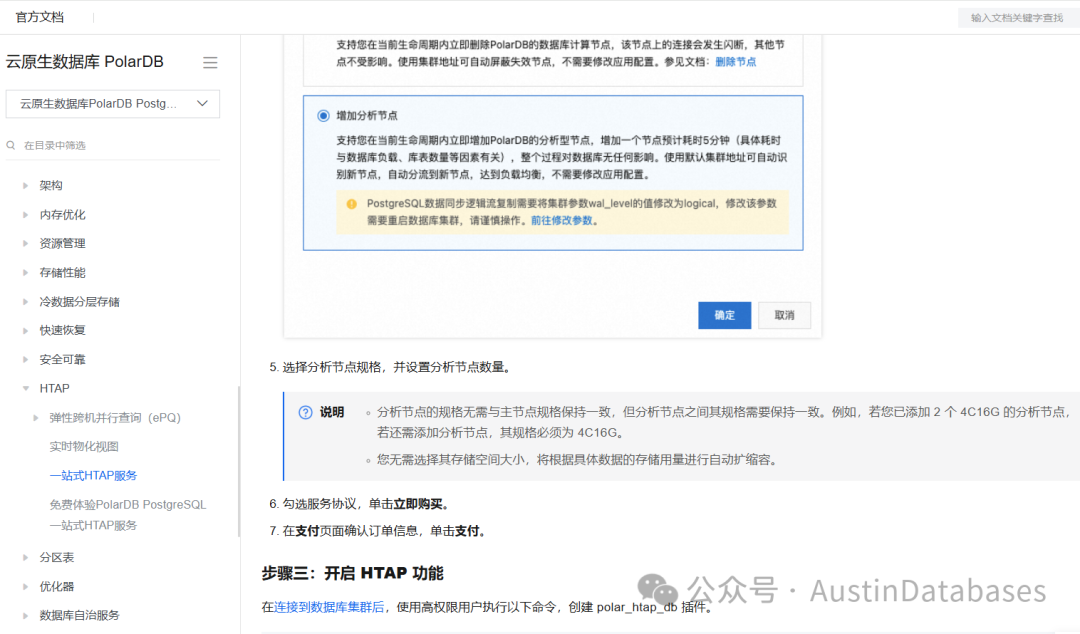Click the search magnifier icon in directory filter
The width and height of the screenshot is (1080, 634).
11,145
